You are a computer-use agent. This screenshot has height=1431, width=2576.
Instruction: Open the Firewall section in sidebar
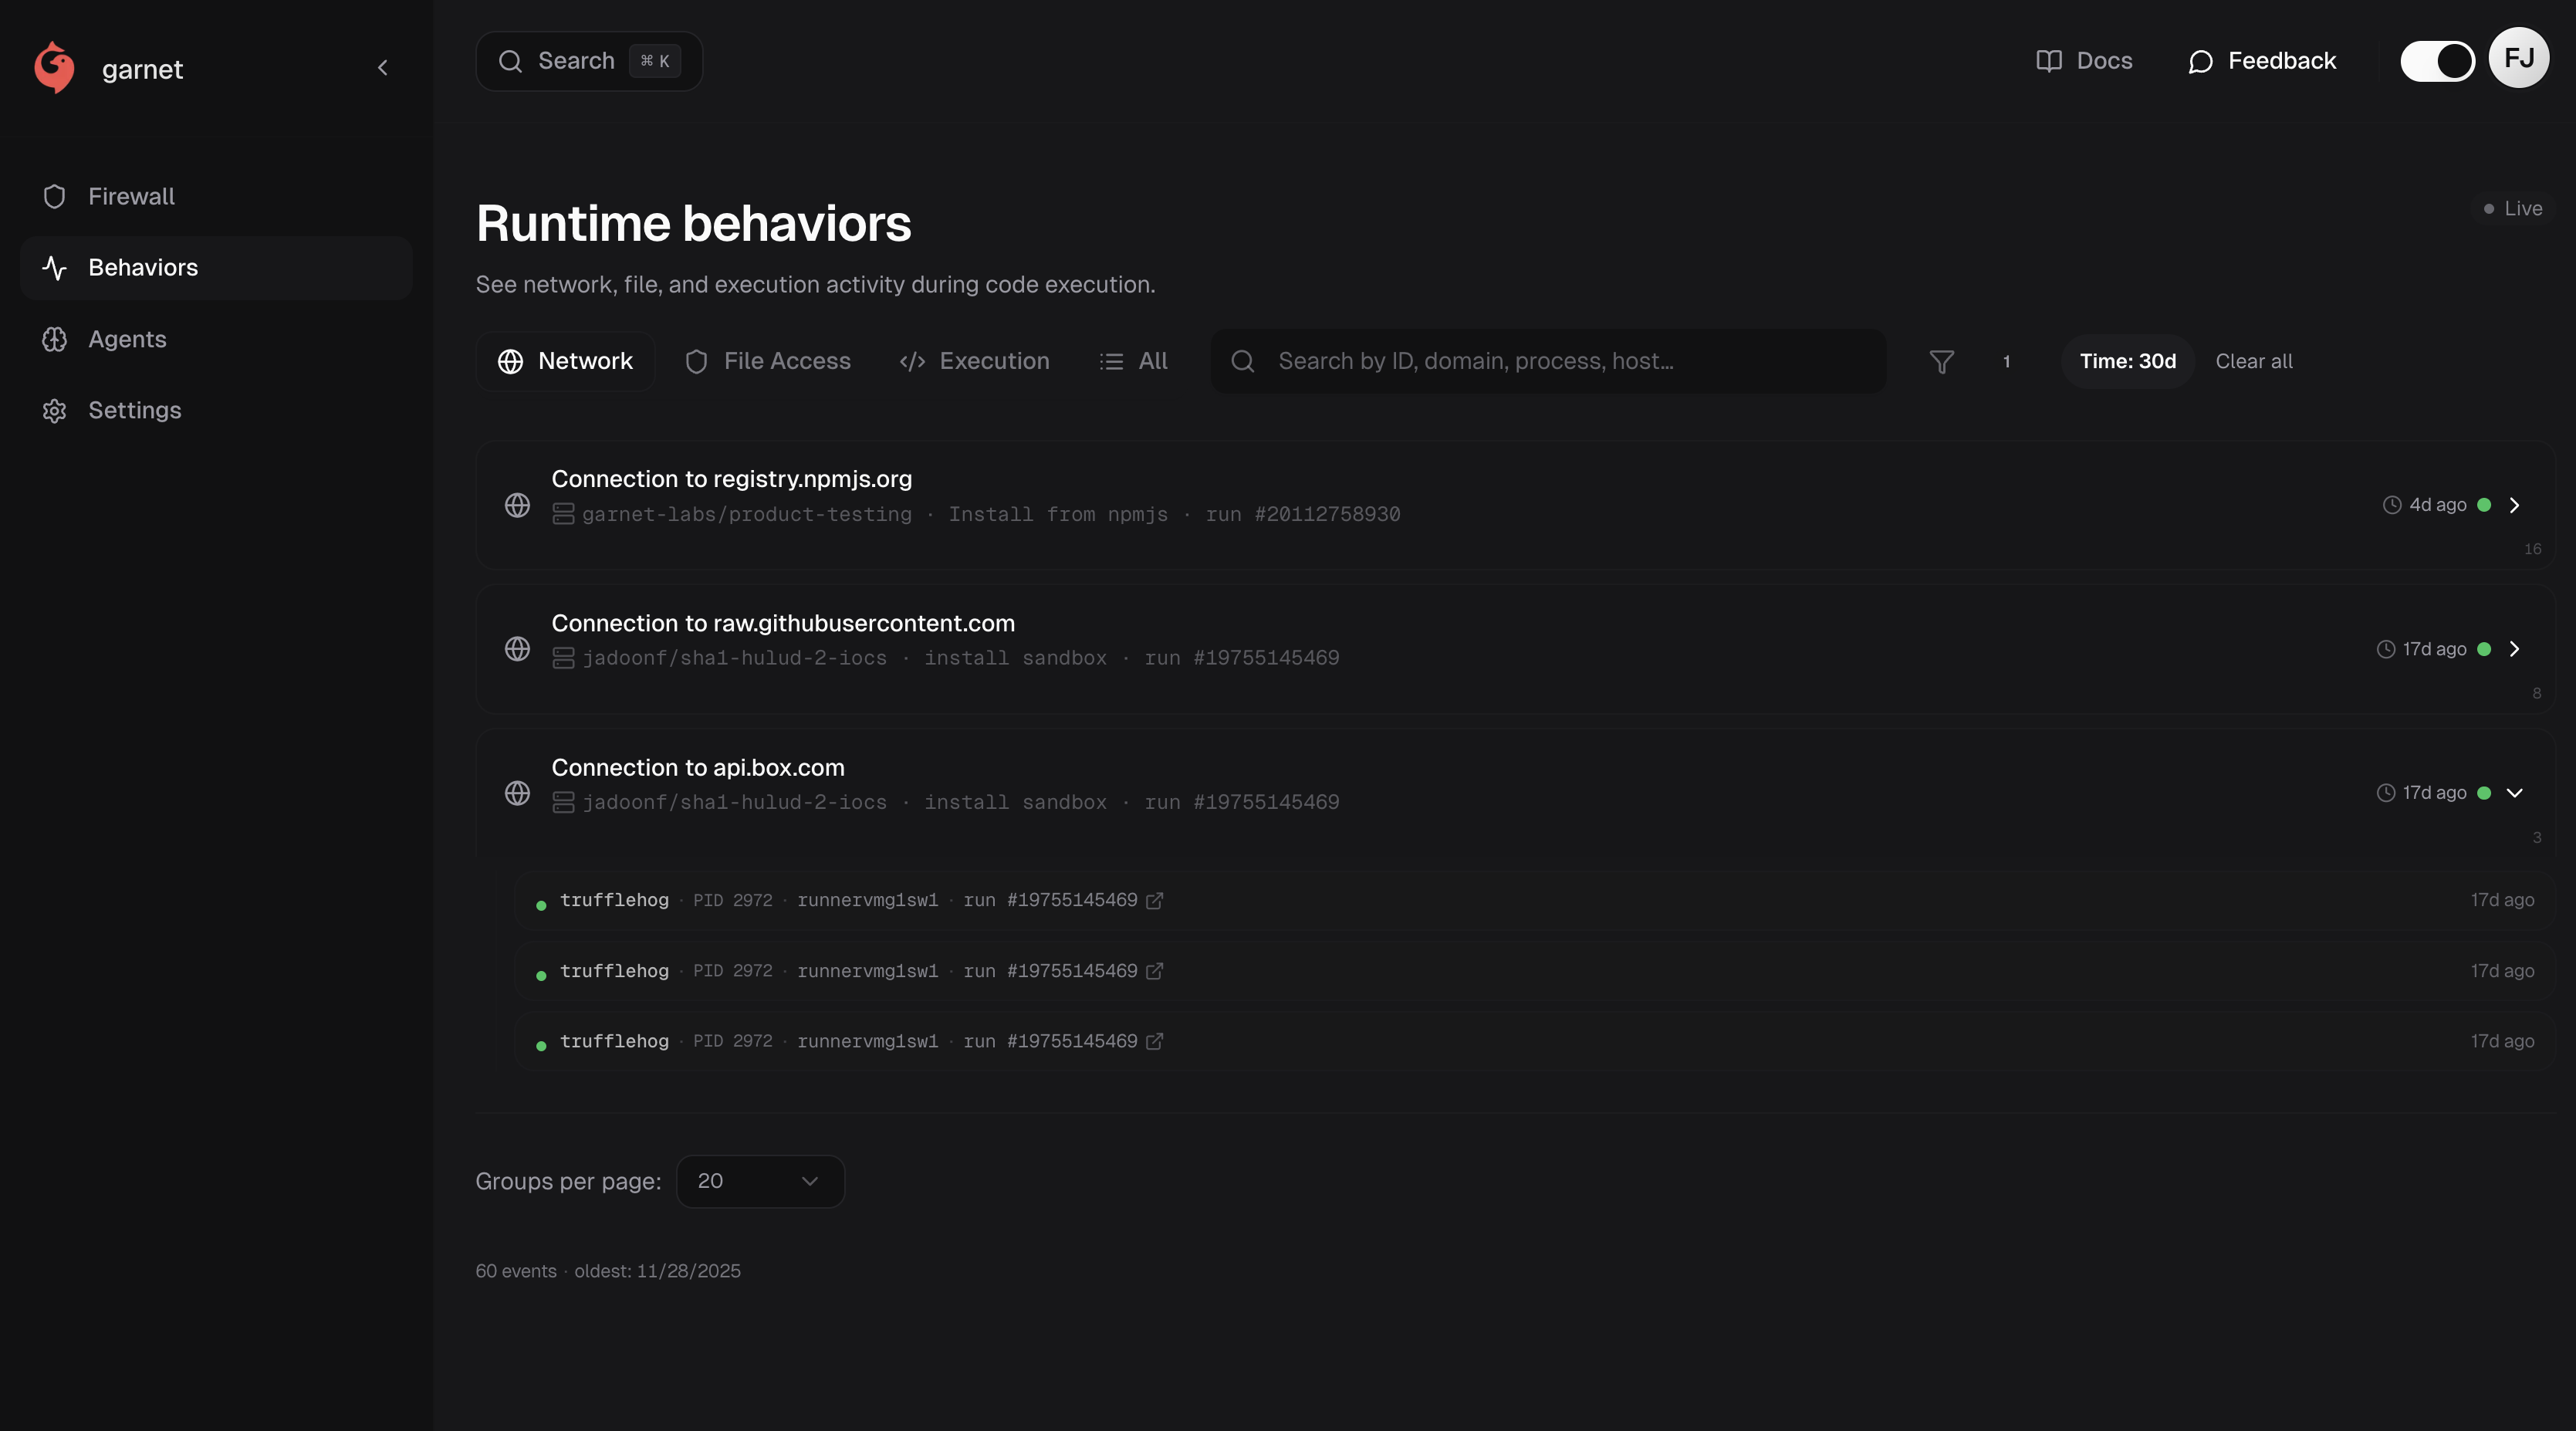coord(130,196)
